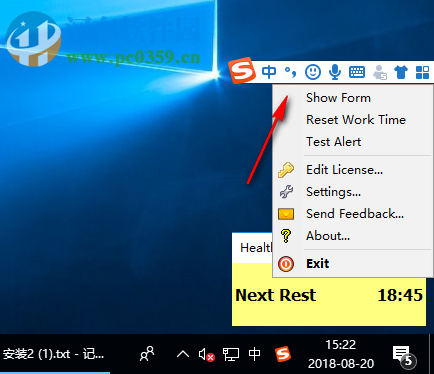Choose Show Form from context menu
The image size is (434, 374).
click(353, 98)
